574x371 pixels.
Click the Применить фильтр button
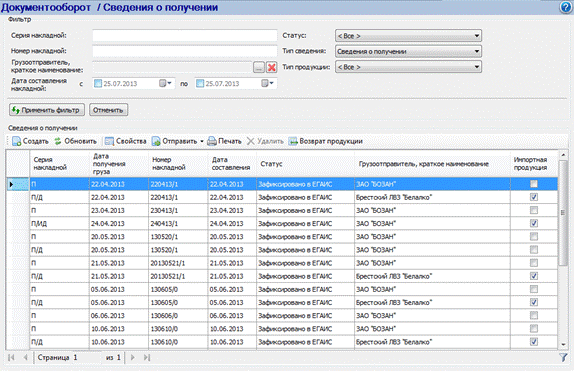47,110
